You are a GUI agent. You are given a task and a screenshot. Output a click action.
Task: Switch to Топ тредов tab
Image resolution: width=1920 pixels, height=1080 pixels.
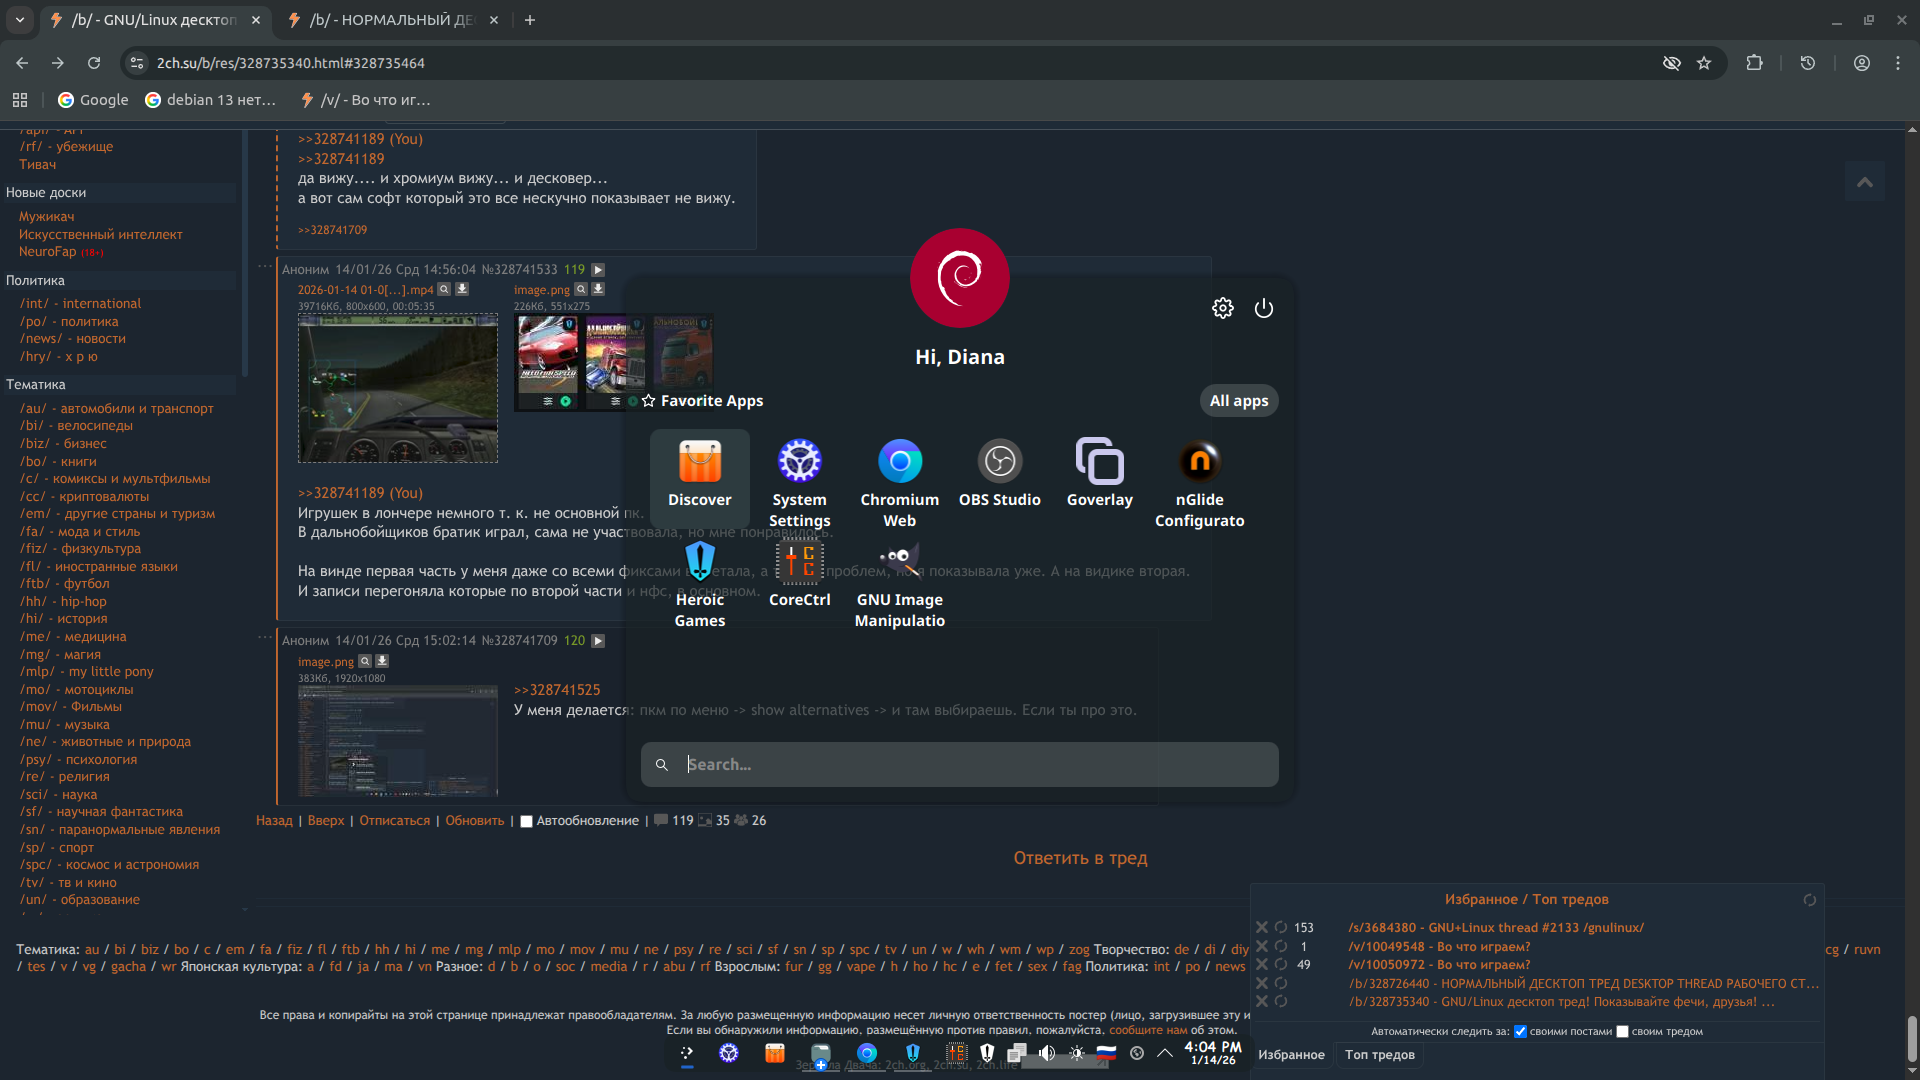click(1379, 1055)
